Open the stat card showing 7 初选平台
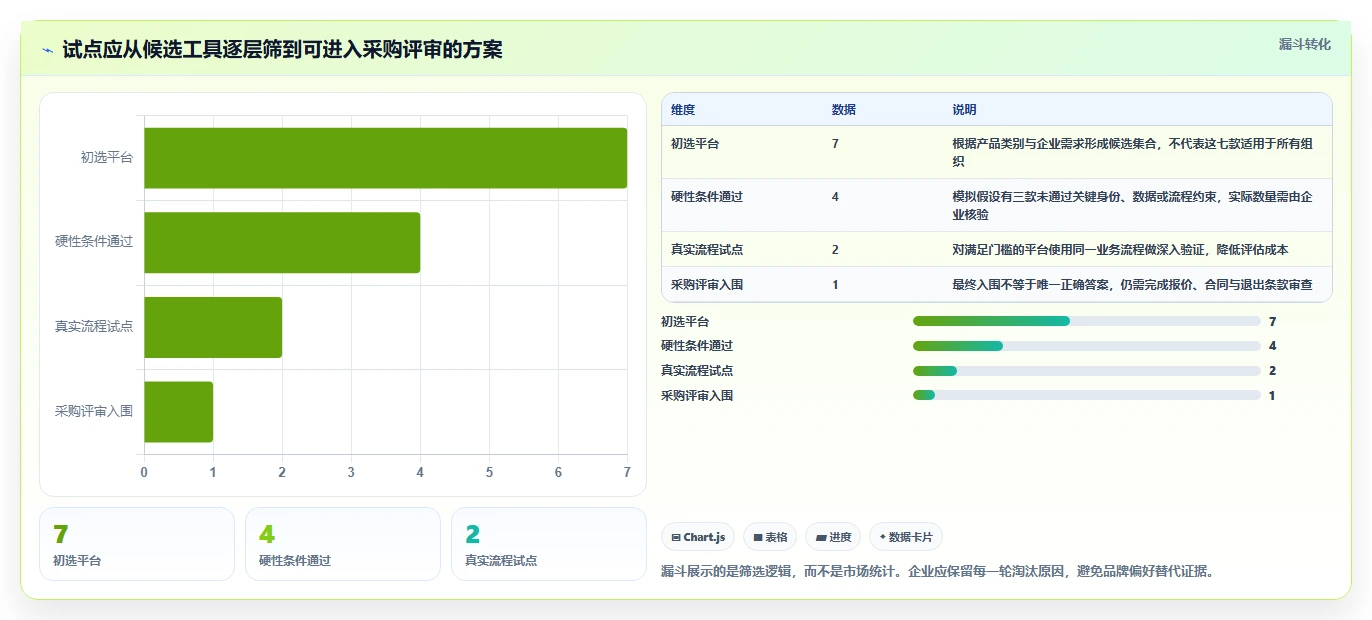 coord(137,544)
